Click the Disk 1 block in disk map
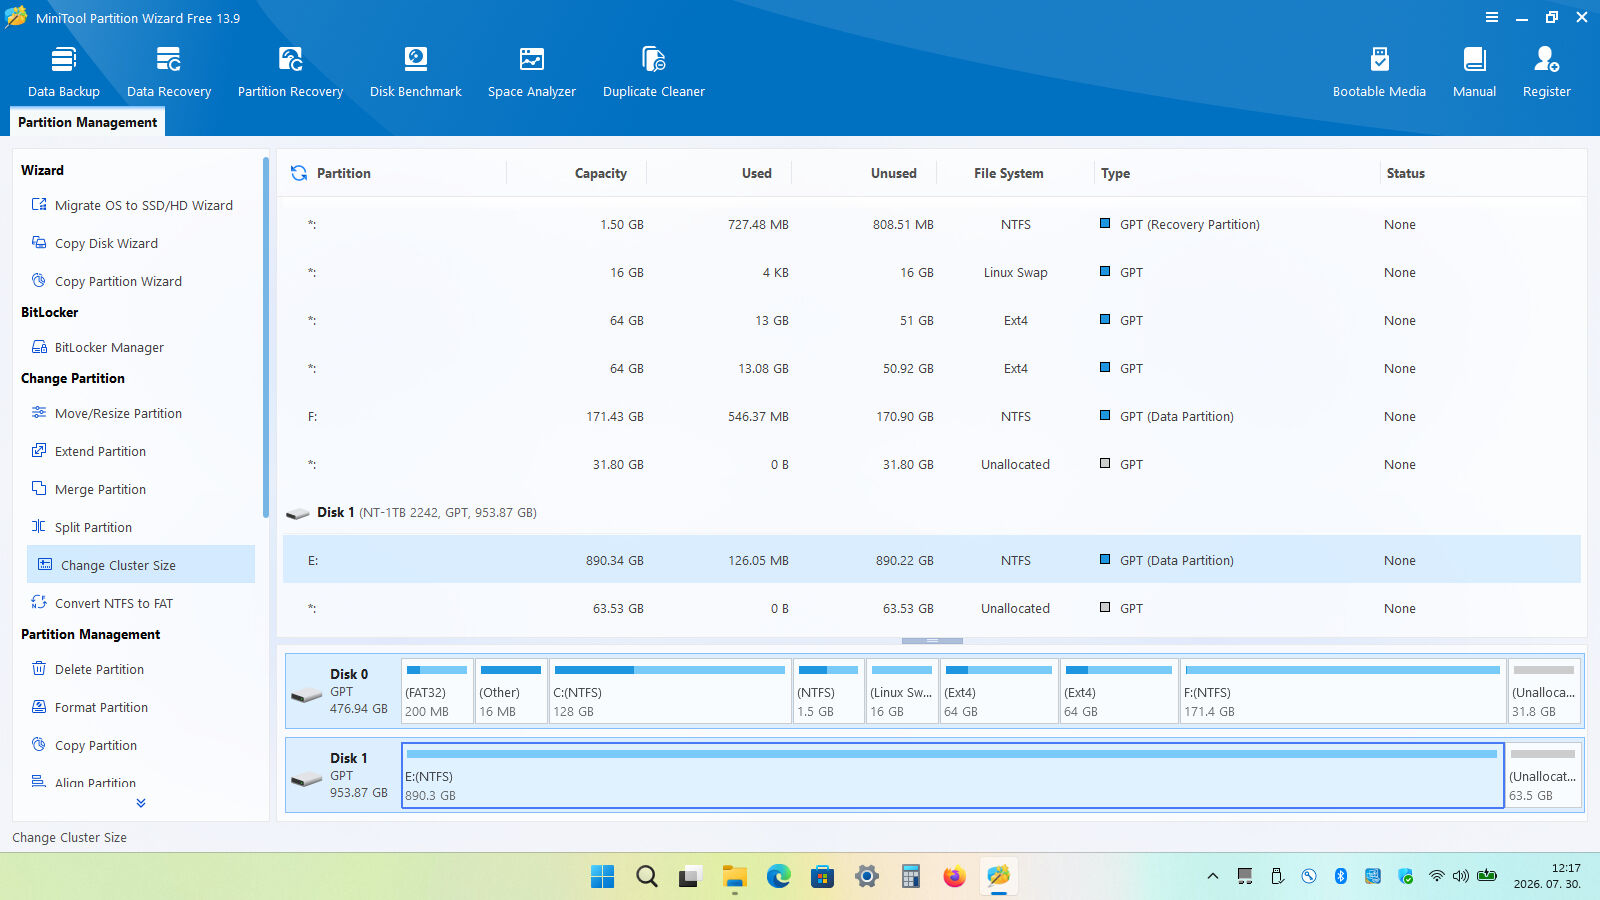 (x=342, y=774)
